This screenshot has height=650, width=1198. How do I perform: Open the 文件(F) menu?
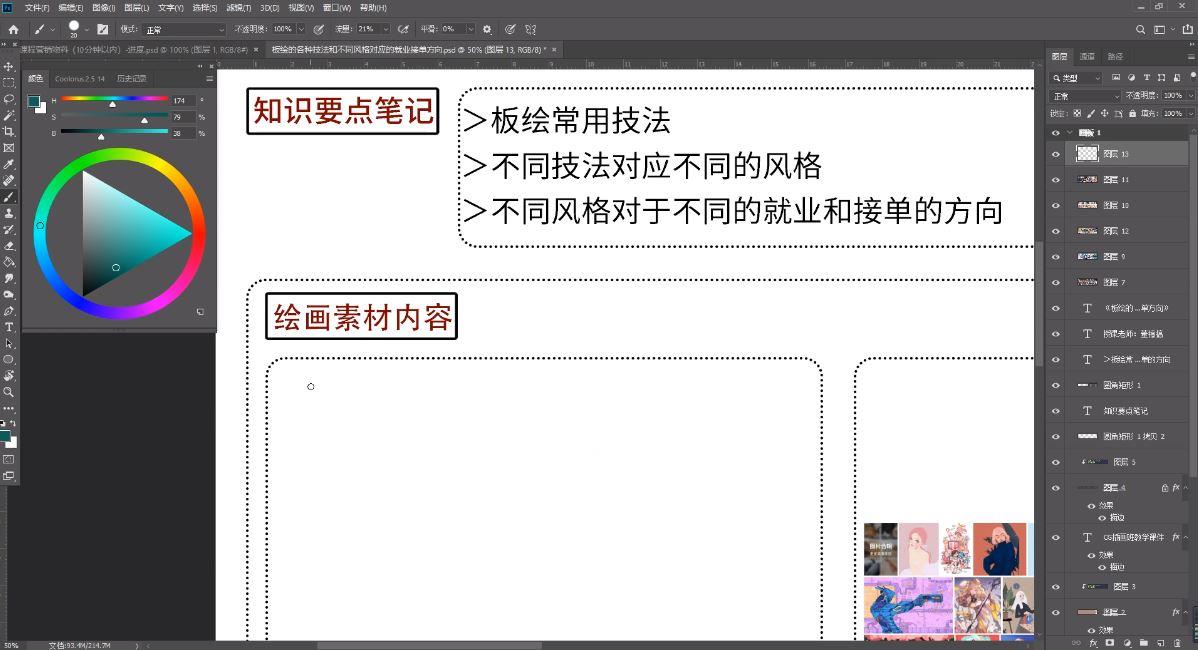coord(37,8)
